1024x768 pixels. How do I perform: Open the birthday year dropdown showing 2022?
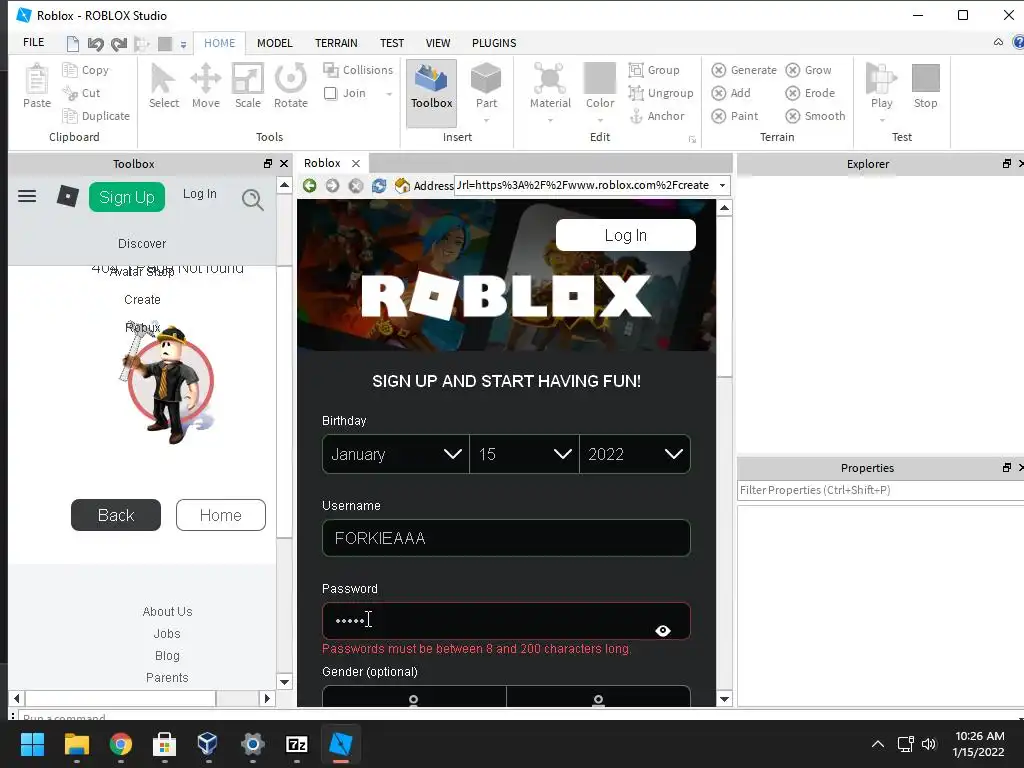click(x=635, y=454)
